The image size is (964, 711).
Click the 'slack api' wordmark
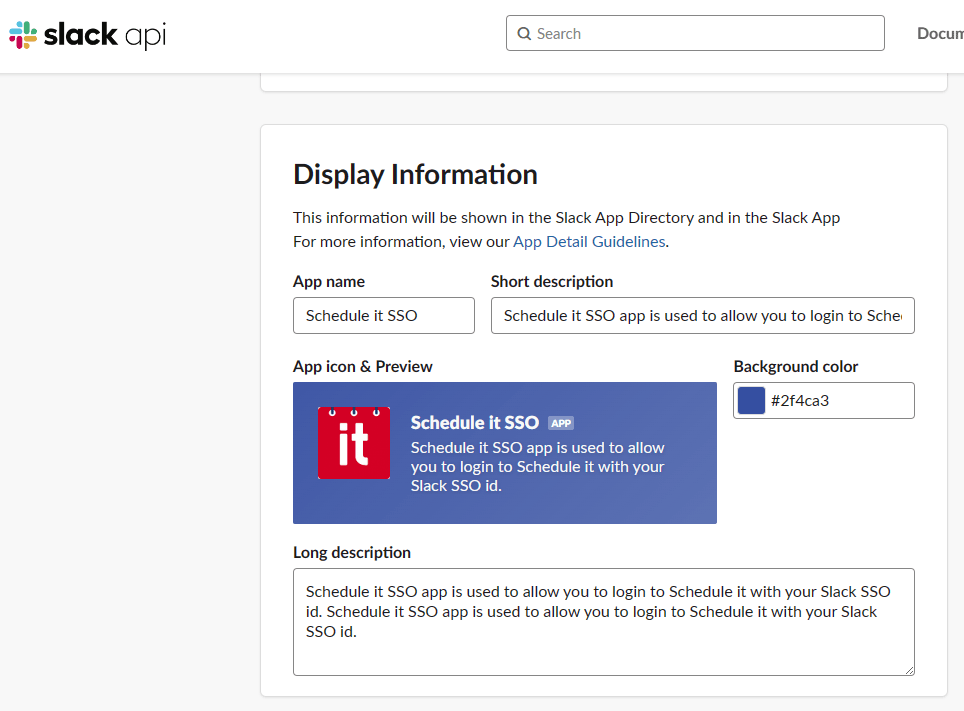(x=105, y=35)
